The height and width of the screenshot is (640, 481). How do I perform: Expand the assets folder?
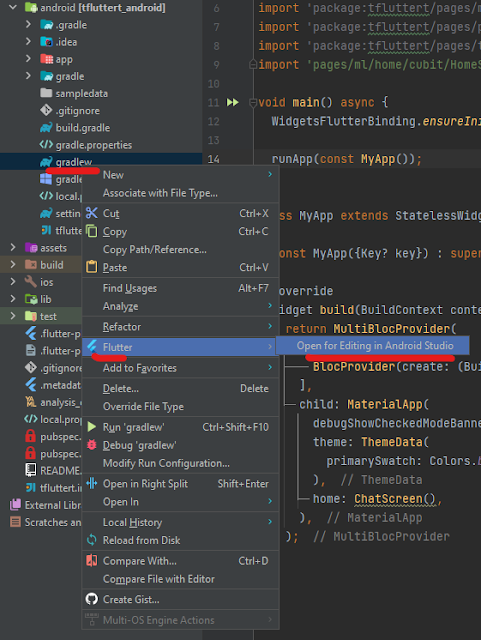pos(13,247)
